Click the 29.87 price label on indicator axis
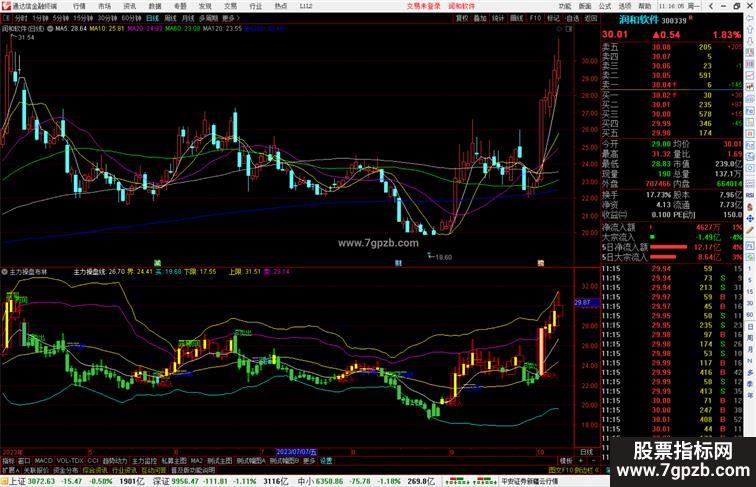Image resolution: width=756 pixels, height=487 pixels. [586, 302]
